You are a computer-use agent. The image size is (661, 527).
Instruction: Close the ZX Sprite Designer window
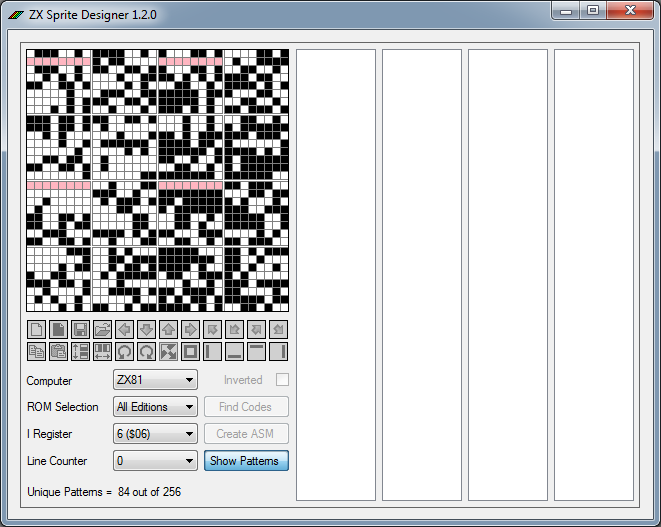click(630, 11)
